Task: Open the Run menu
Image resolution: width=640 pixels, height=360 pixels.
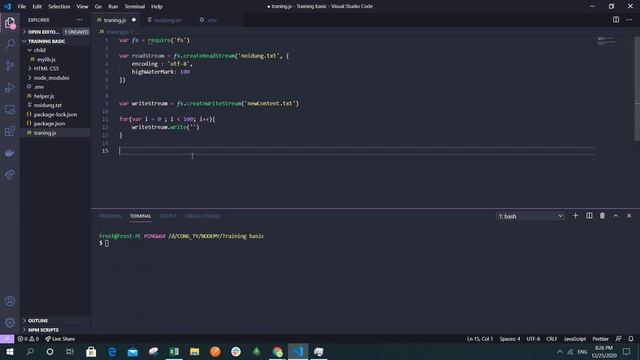Action: [113, 7]
